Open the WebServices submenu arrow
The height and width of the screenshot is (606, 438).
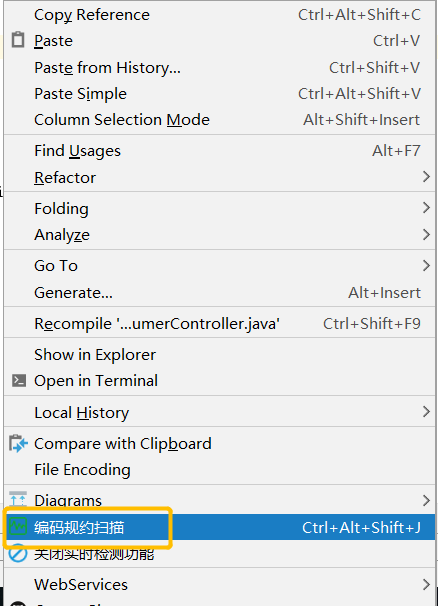[x=426, y=584]
